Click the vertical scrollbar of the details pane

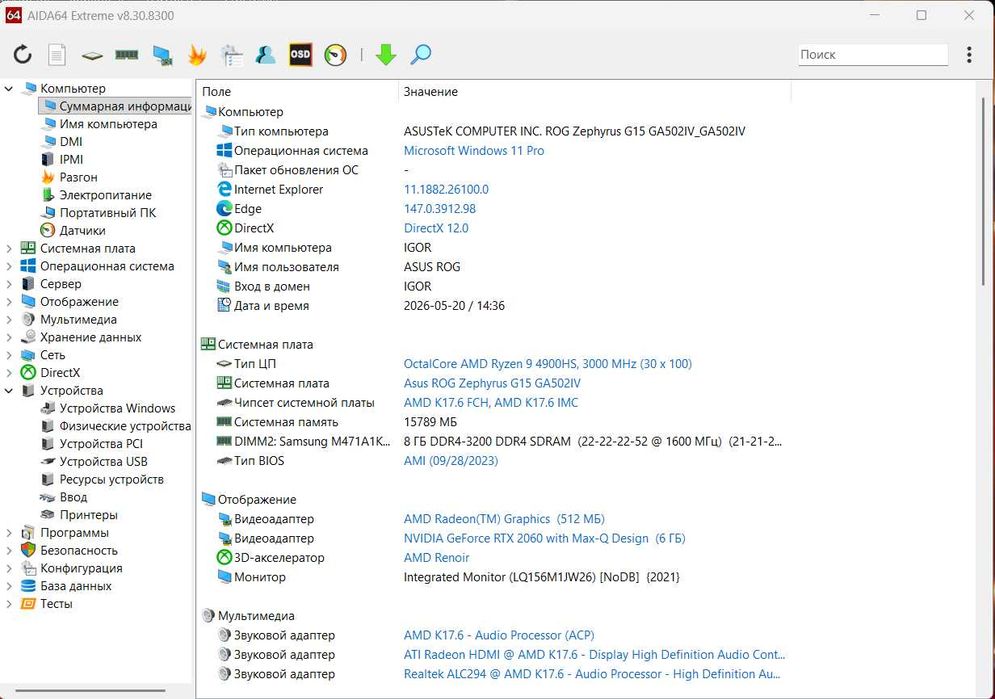pos(984,190)
